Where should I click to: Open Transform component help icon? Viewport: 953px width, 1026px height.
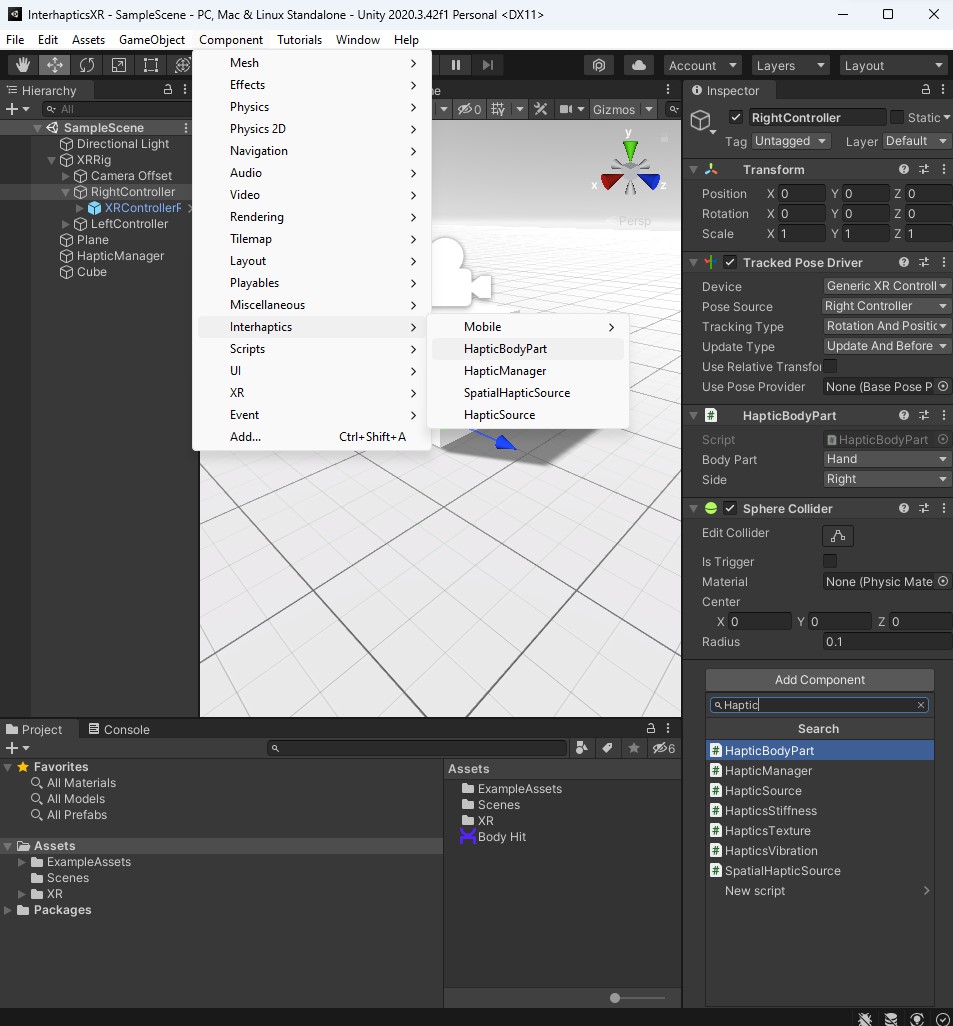[x=904, y=169]
